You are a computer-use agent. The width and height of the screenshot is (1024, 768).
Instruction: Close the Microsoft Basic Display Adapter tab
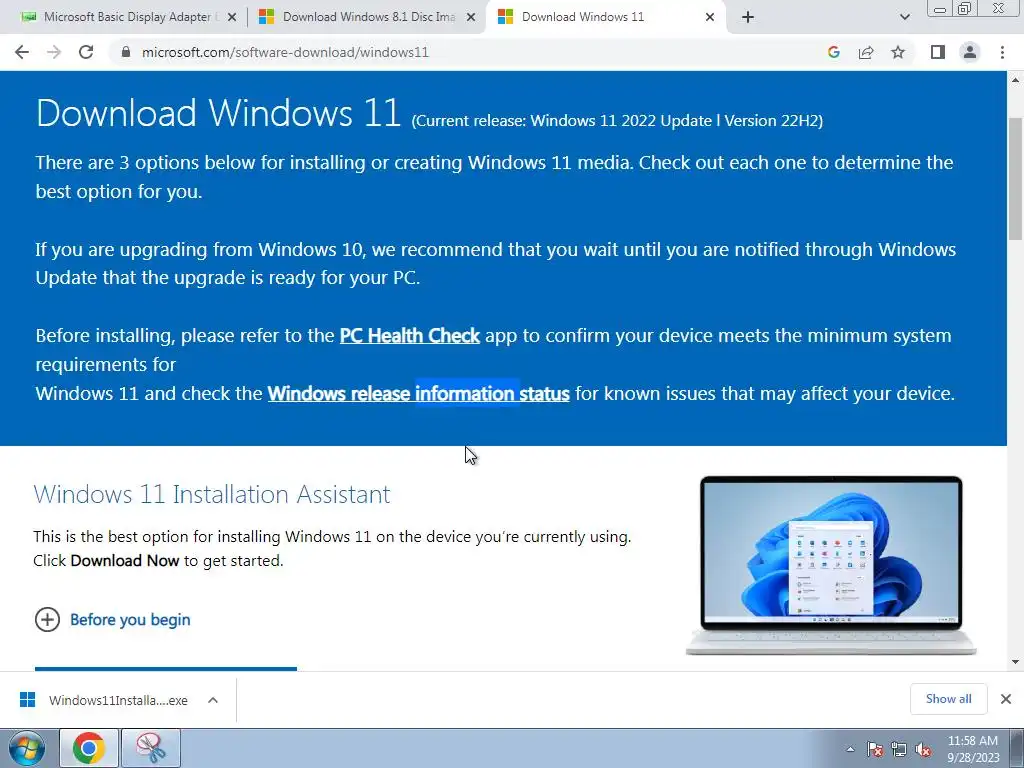[x=232, y=18]
